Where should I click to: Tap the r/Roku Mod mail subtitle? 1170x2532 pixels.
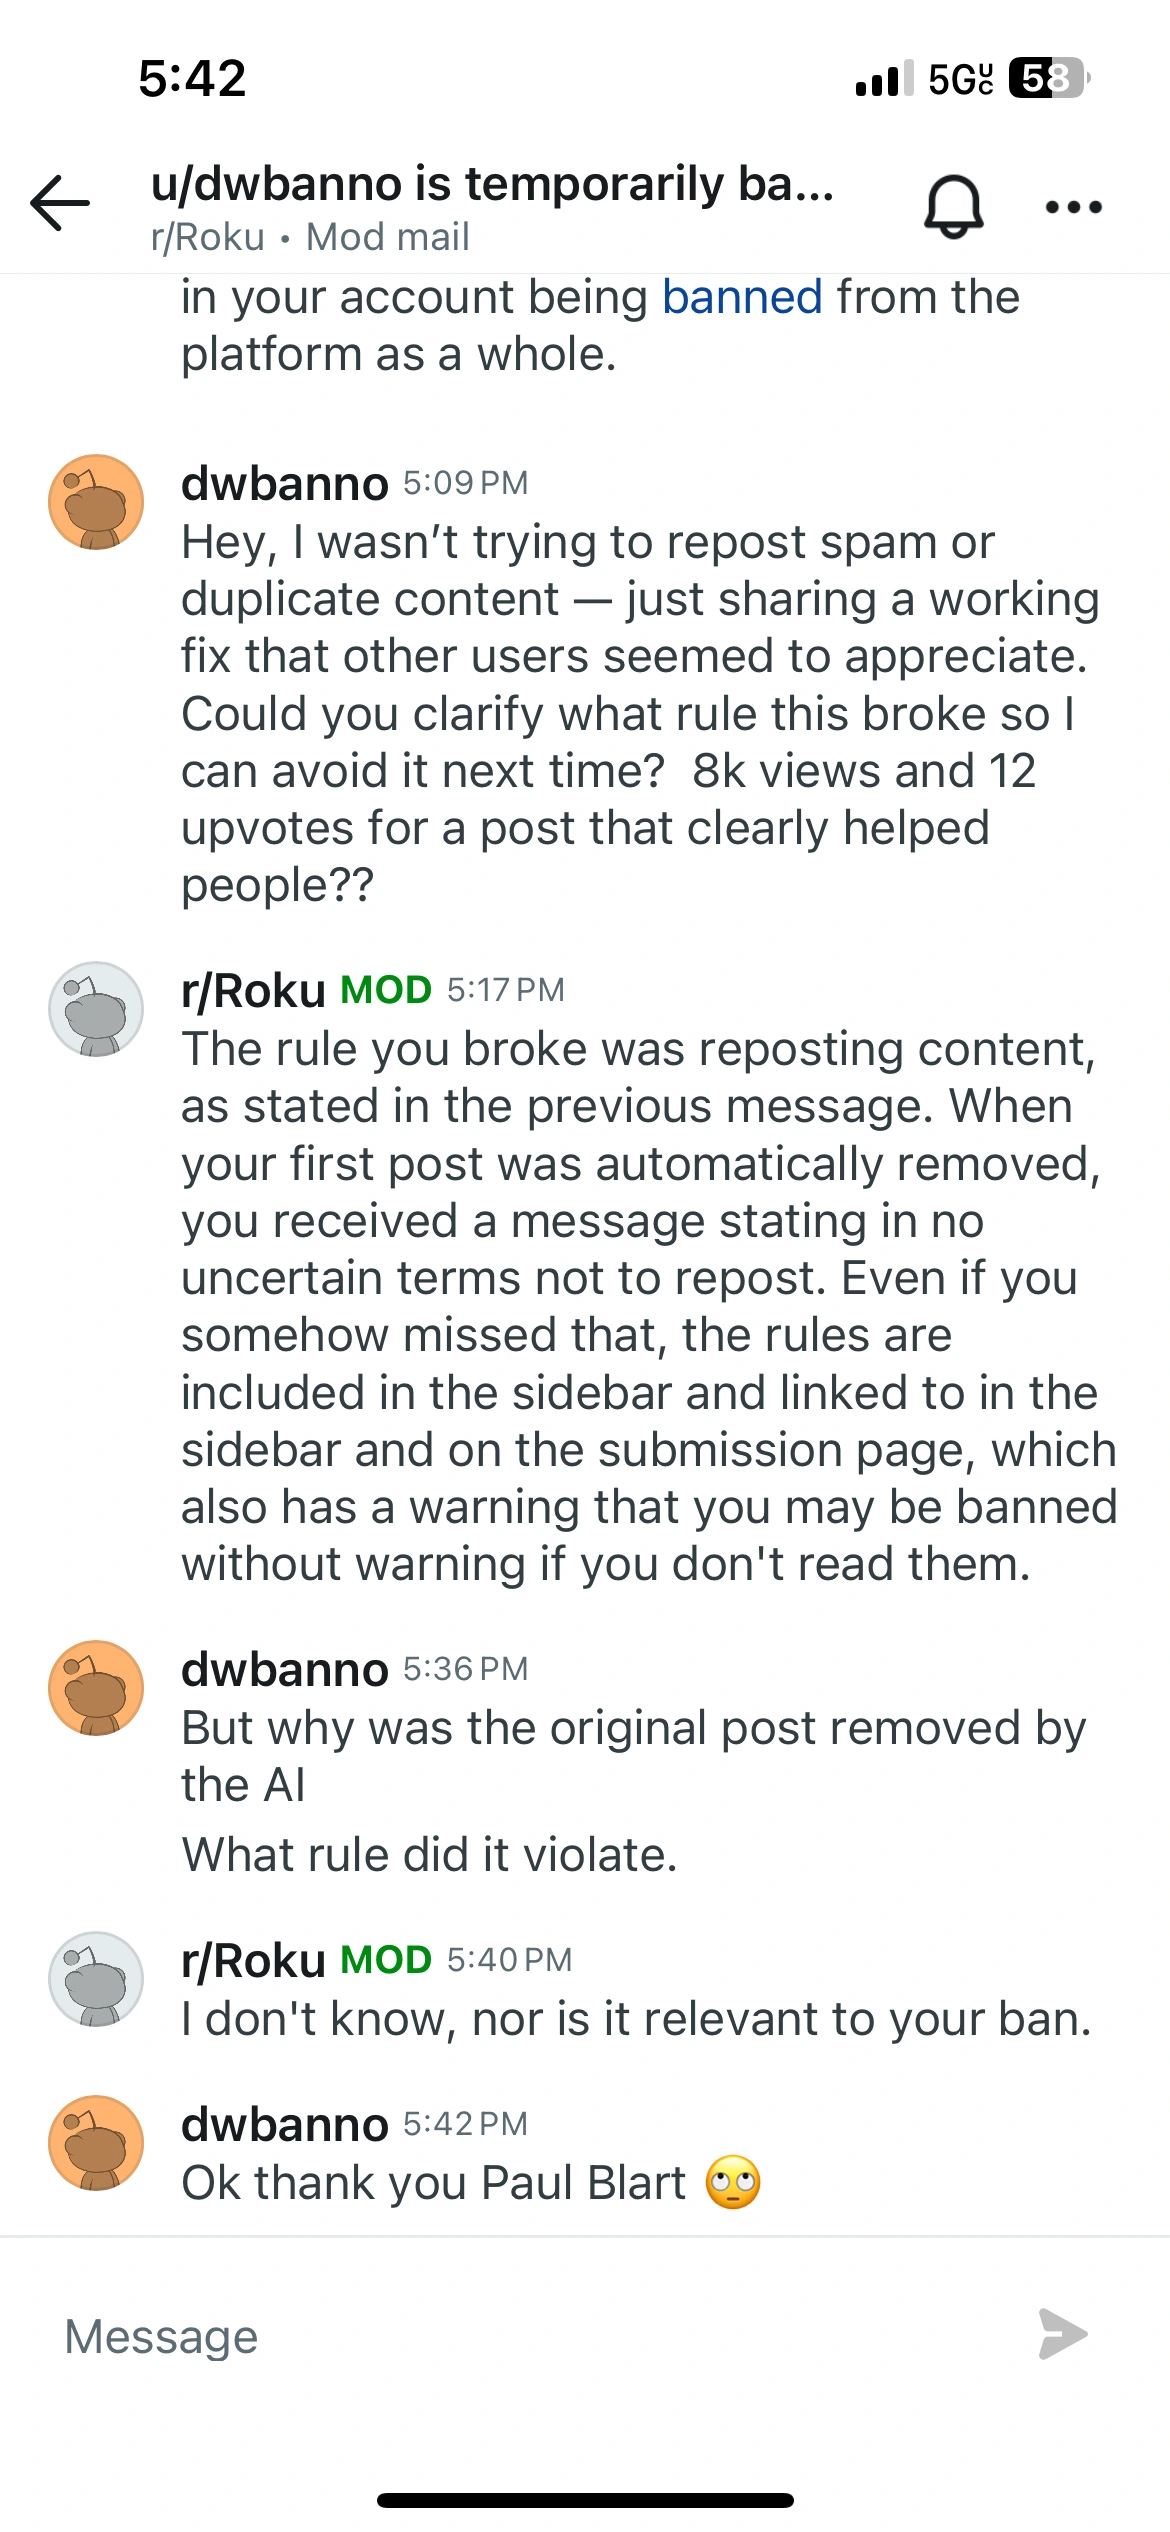pos(309,237)
